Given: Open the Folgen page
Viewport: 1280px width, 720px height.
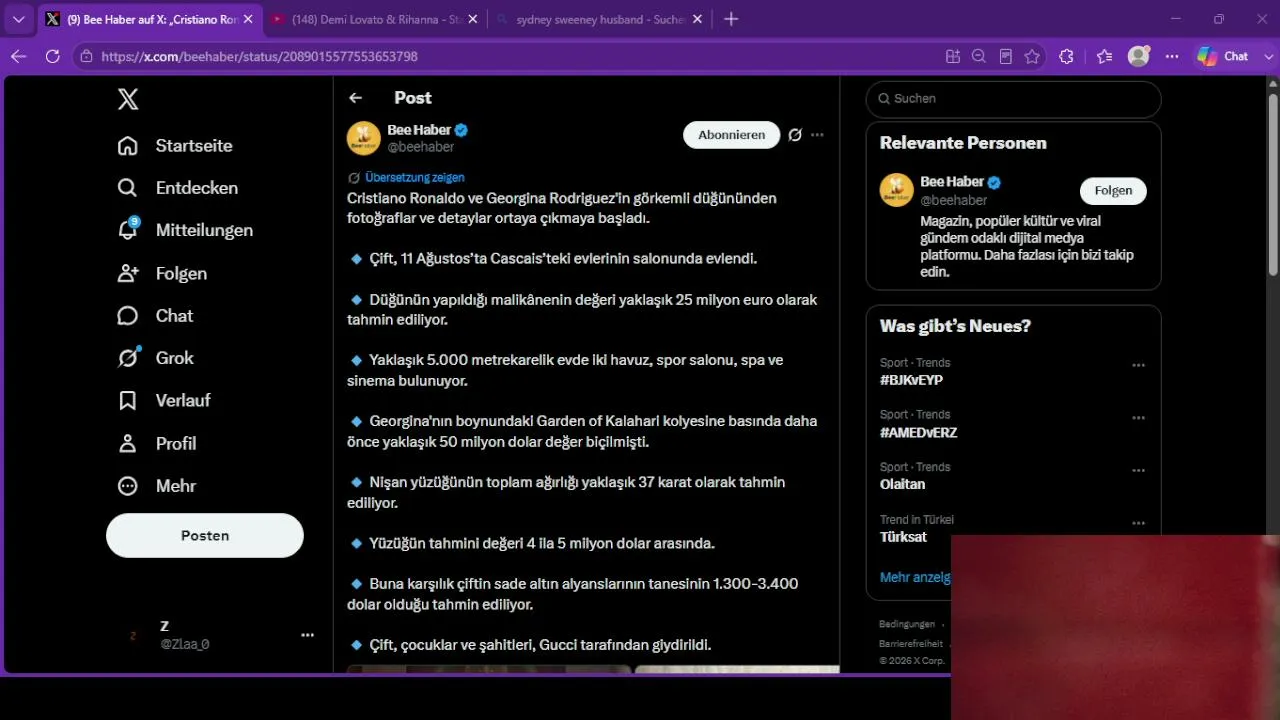Looking at the screenshot, I should click(x=162, y=273).
